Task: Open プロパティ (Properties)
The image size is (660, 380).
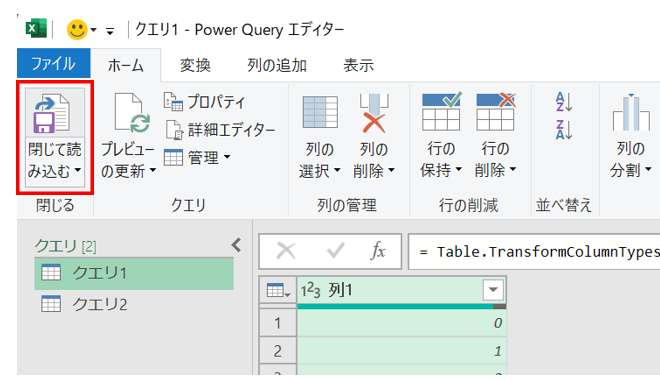Action: 205,102
